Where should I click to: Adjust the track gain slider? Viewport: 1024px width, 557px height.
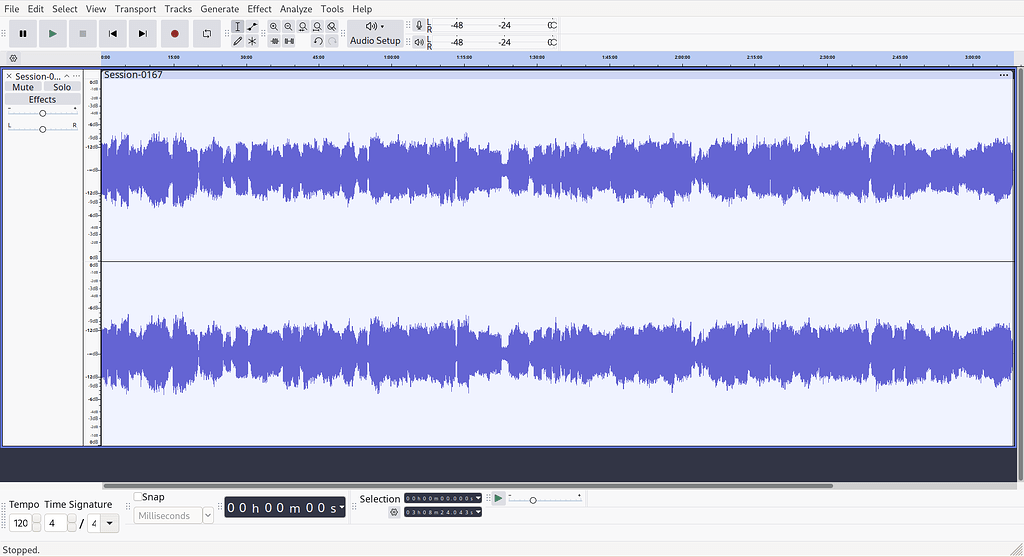tap(42, 113)
